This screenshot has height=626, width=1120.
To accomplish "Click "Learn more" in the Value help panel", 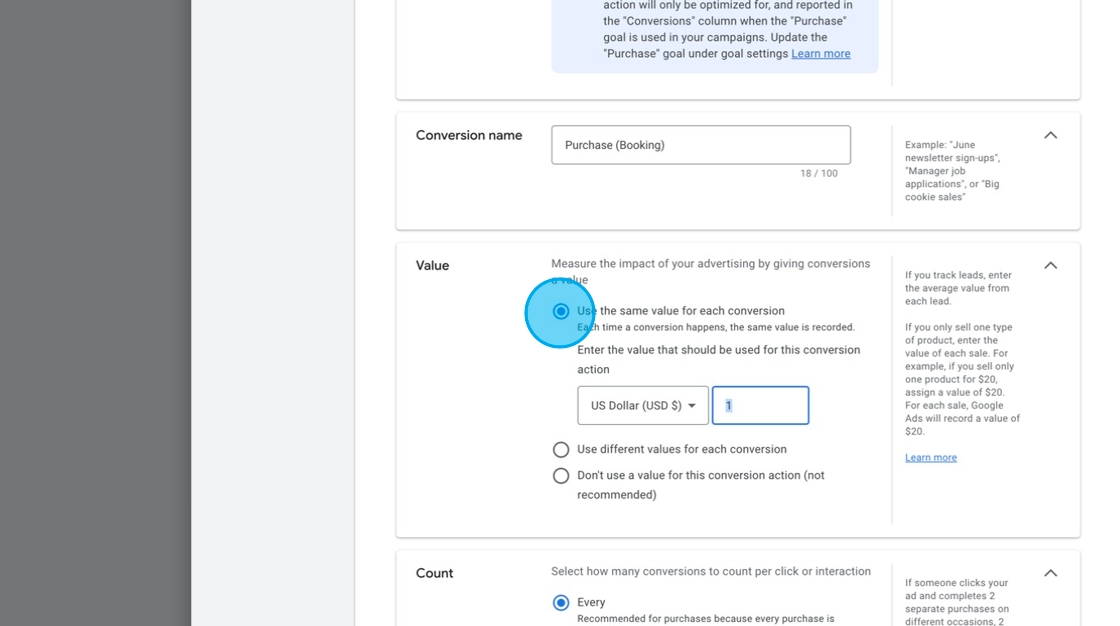I will click(x=930, y=457).
